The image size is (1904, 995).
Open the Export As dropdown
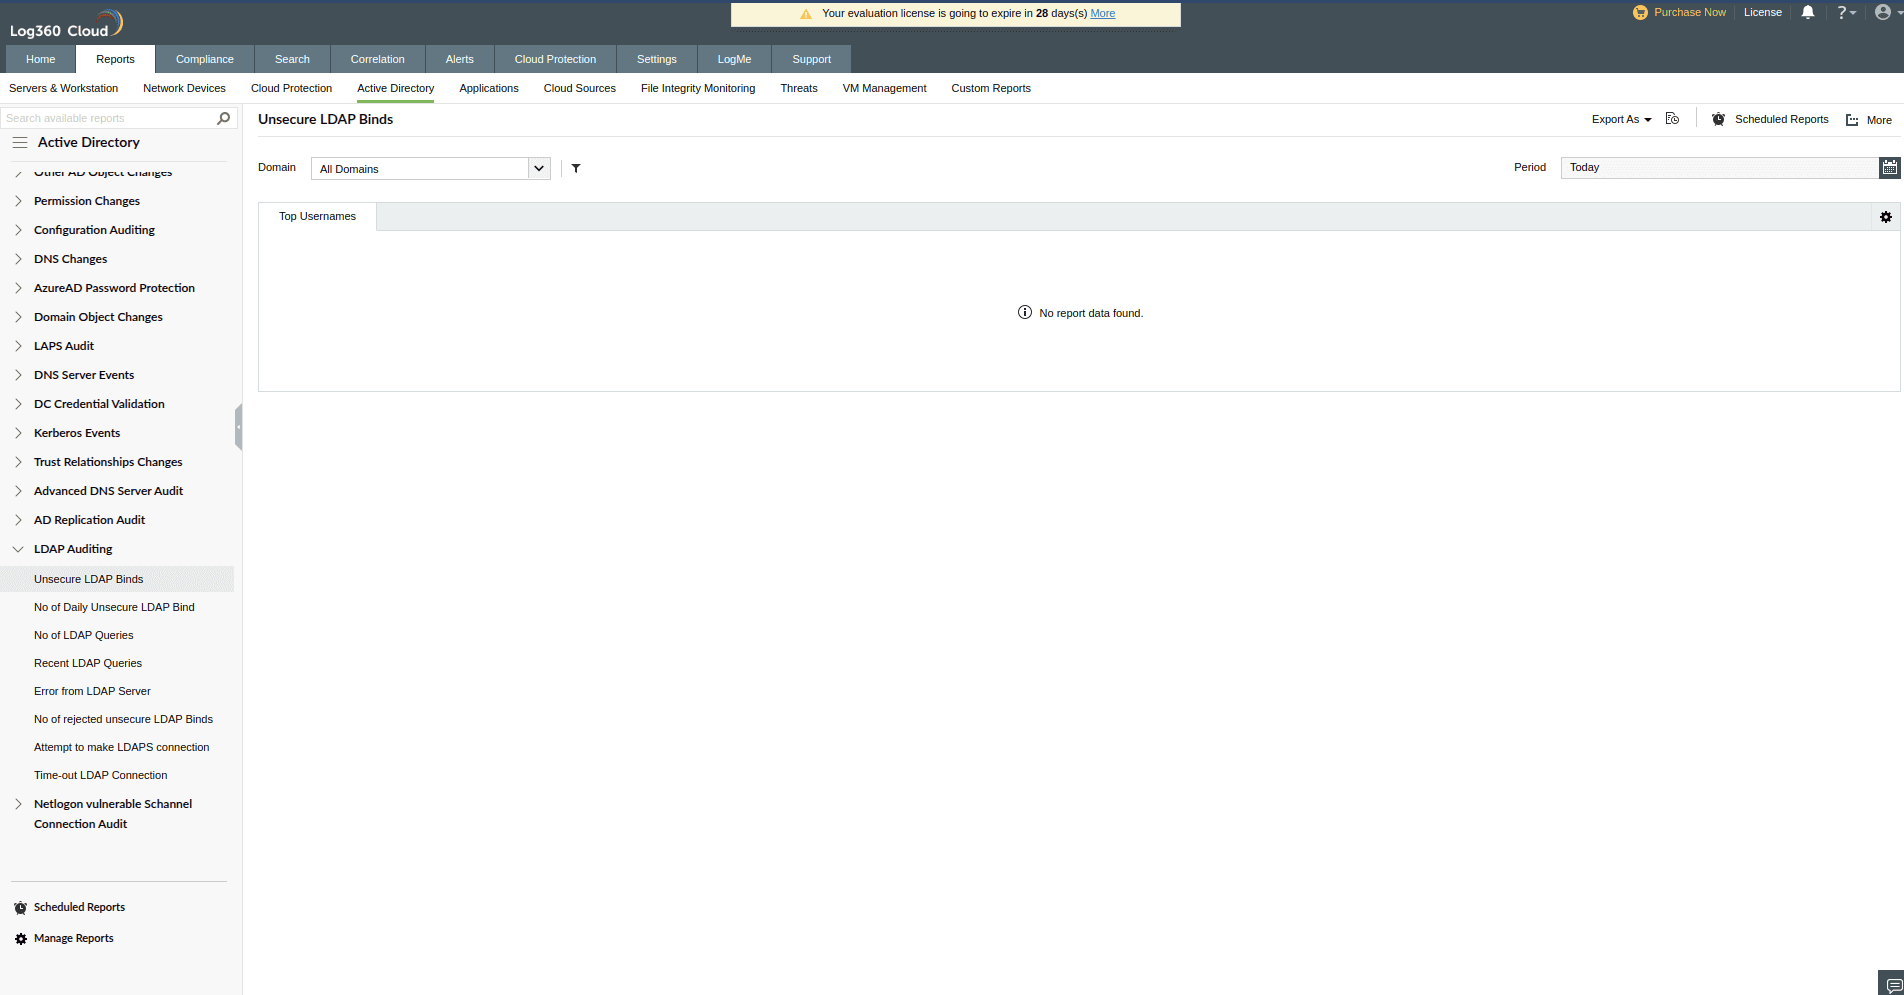(x=1620, y=119)
